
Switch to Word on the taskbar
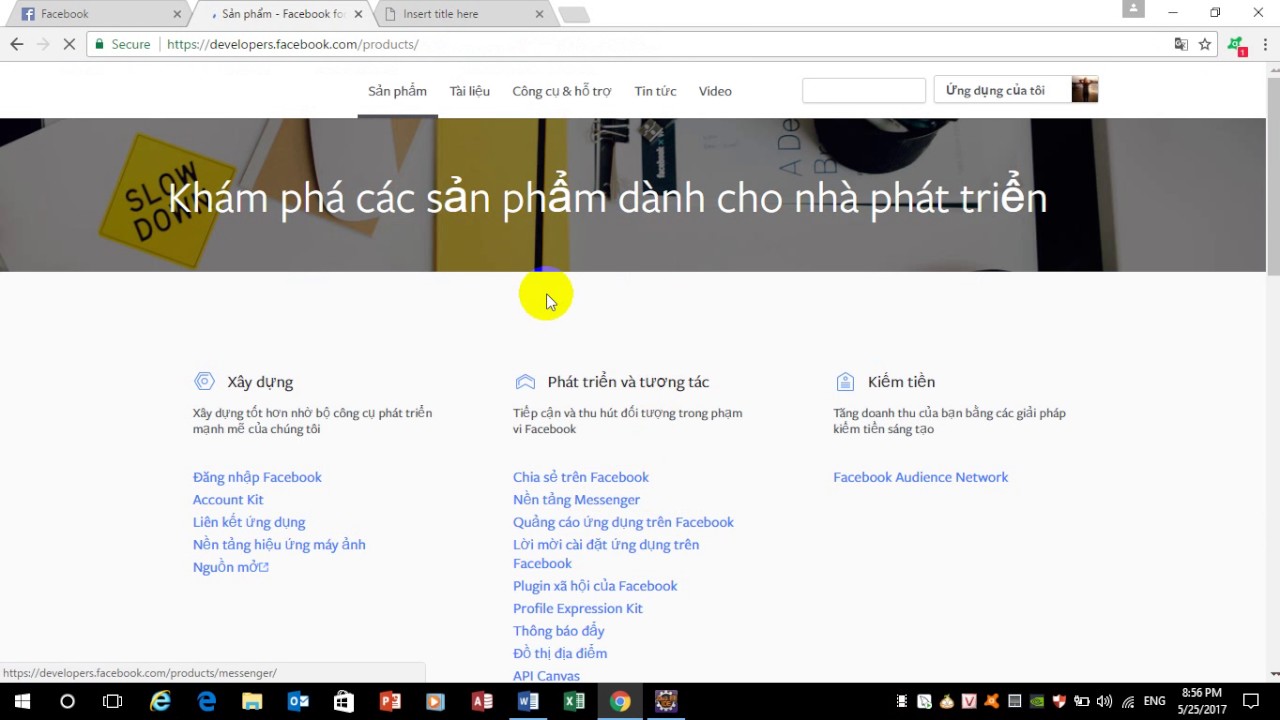click(x=528, y=701)
